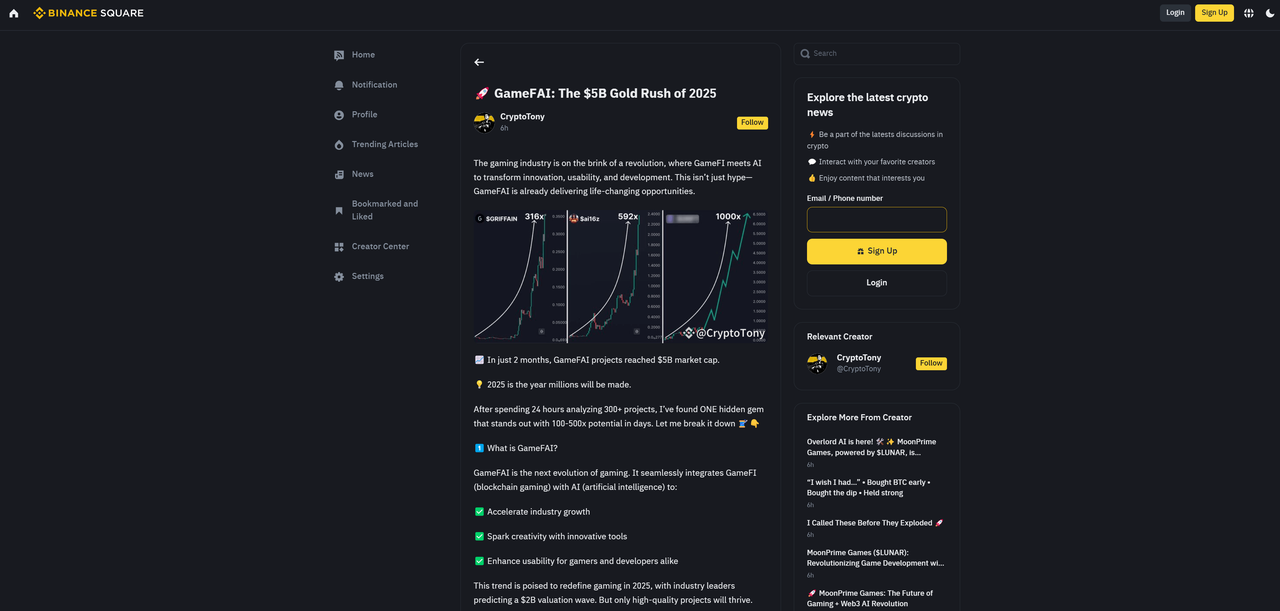Click the yellow Sign Up button in top bar

click(x=1214, y=13)
